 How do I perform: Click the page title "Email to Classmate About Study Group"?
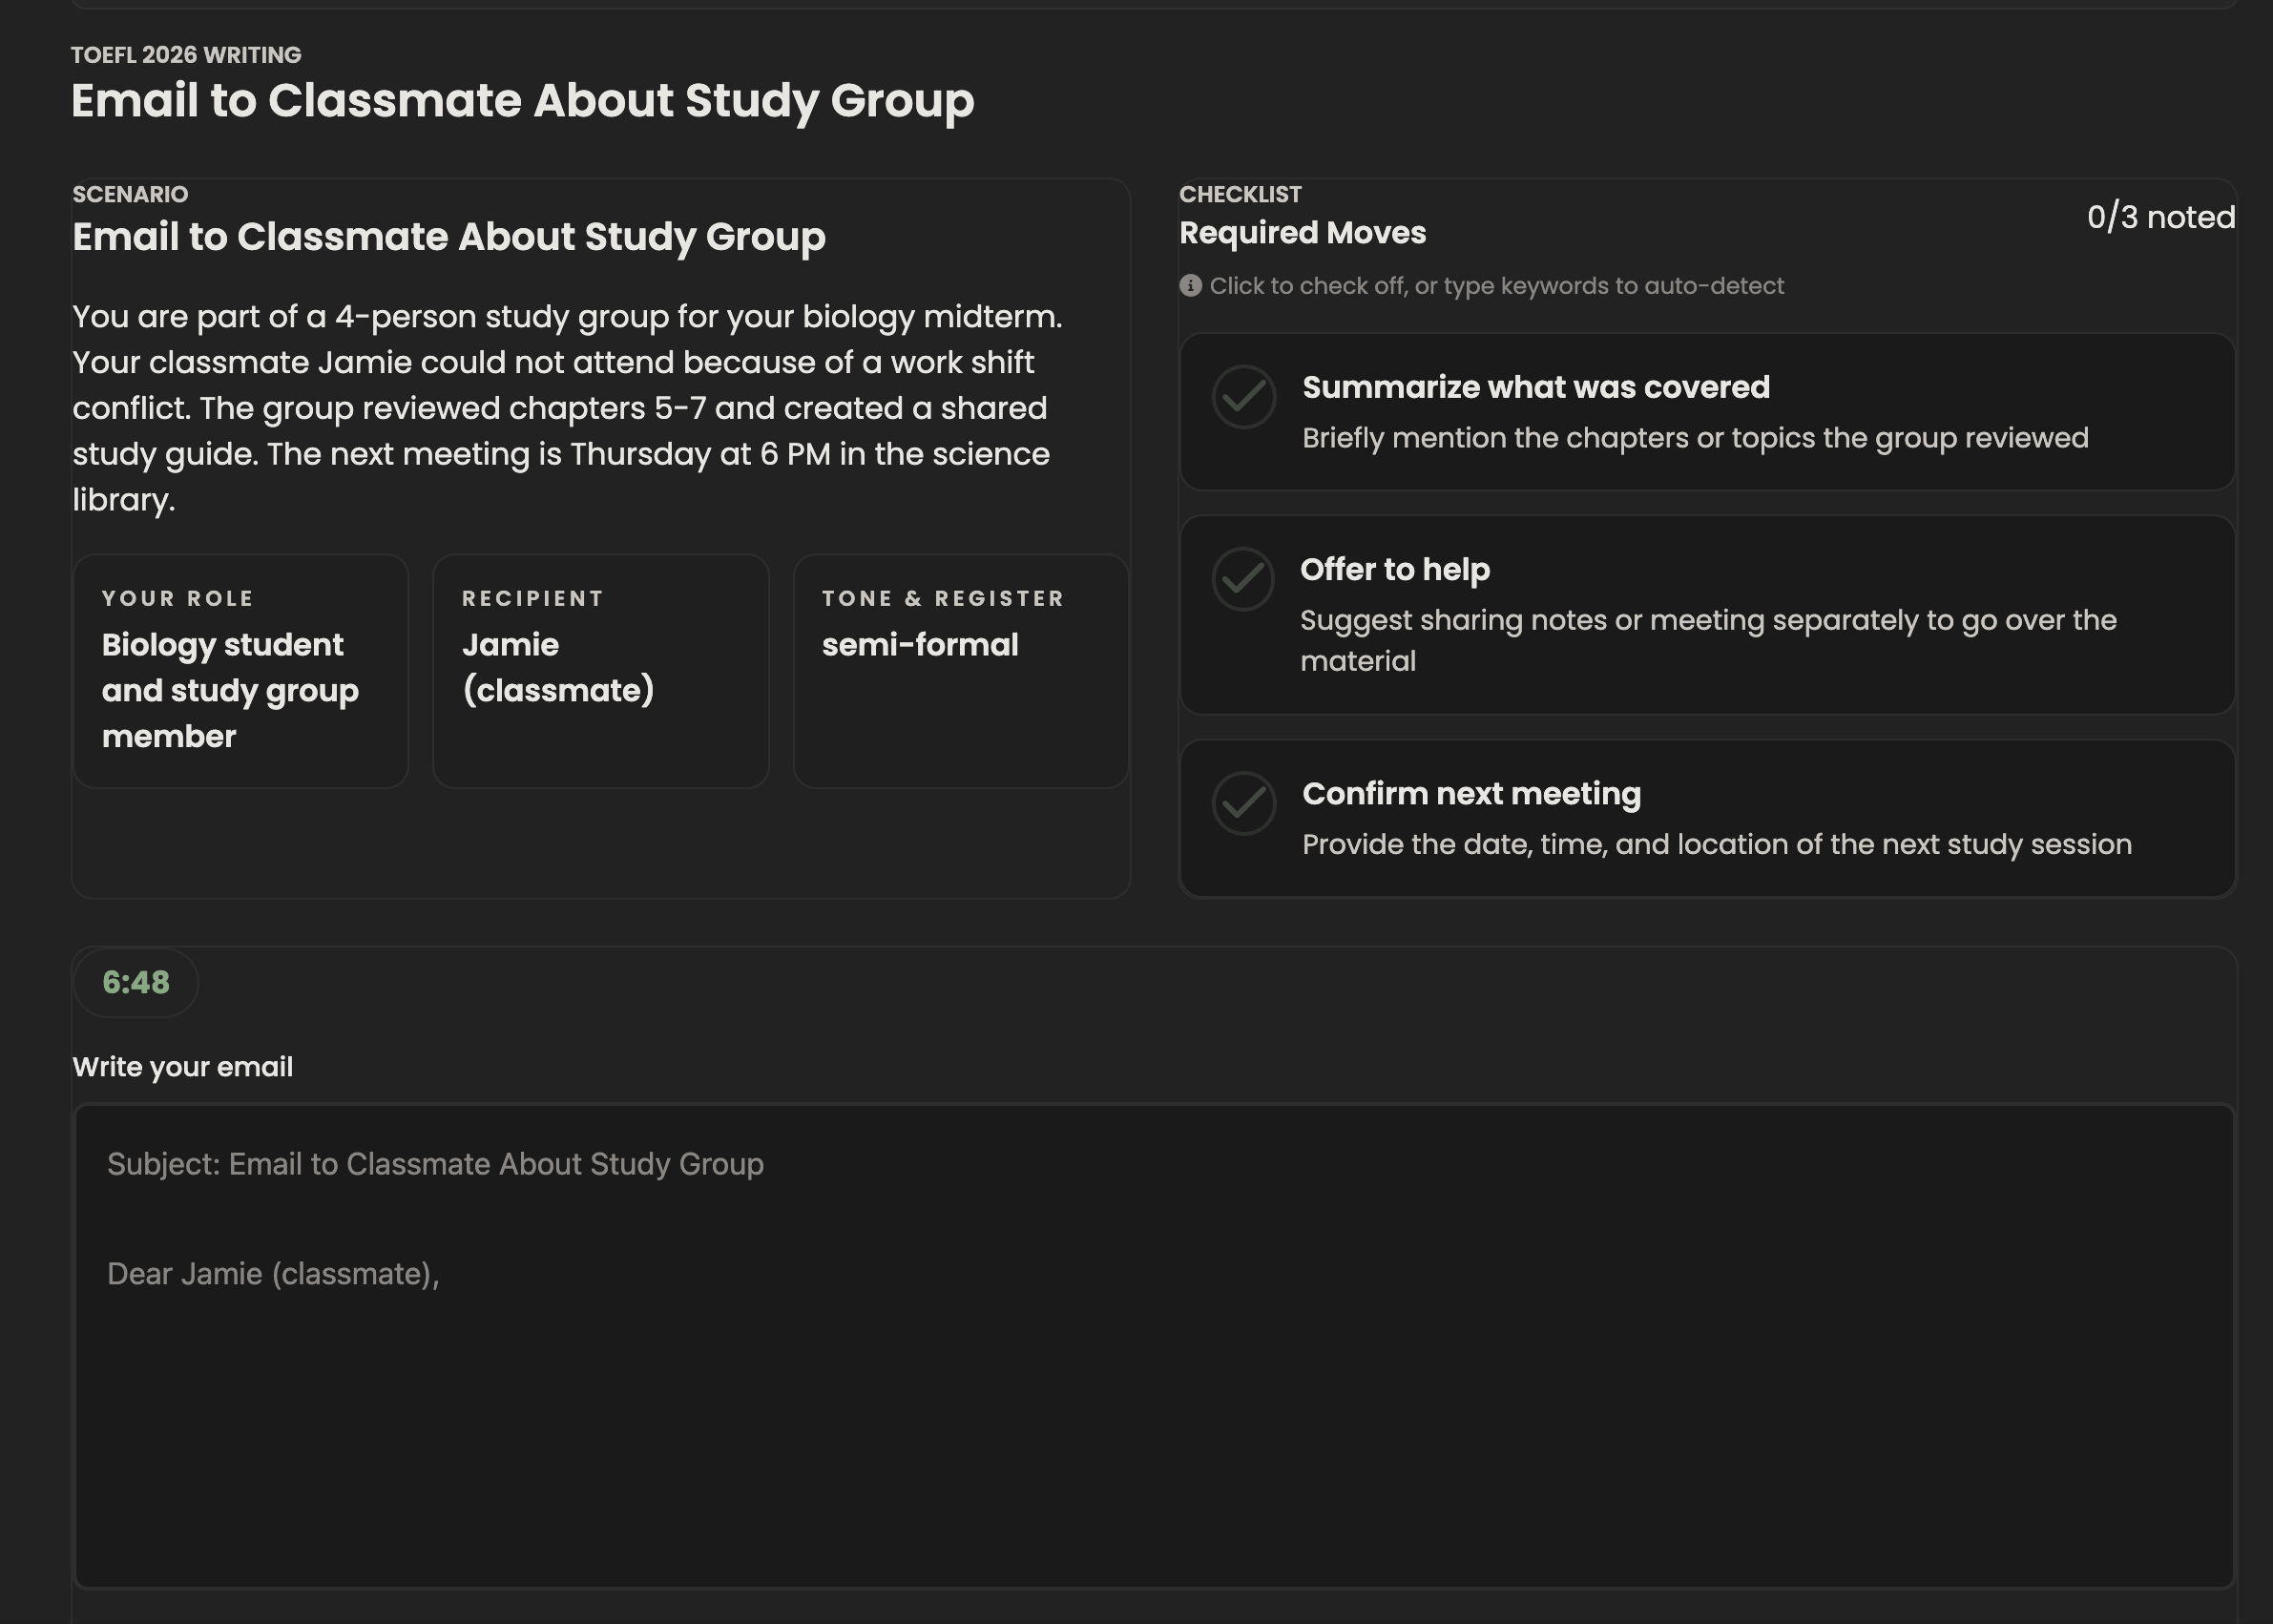(x=522, y=100)
